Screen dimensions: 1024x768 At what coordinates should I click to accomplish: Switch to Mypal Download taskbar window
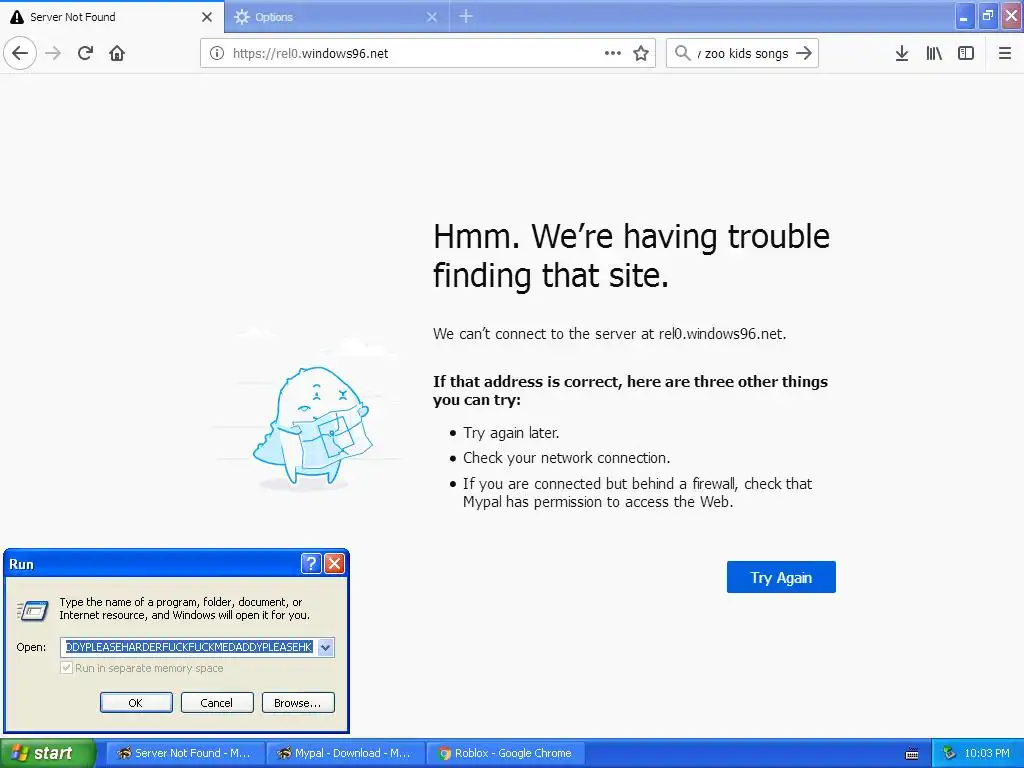(346, 753)
